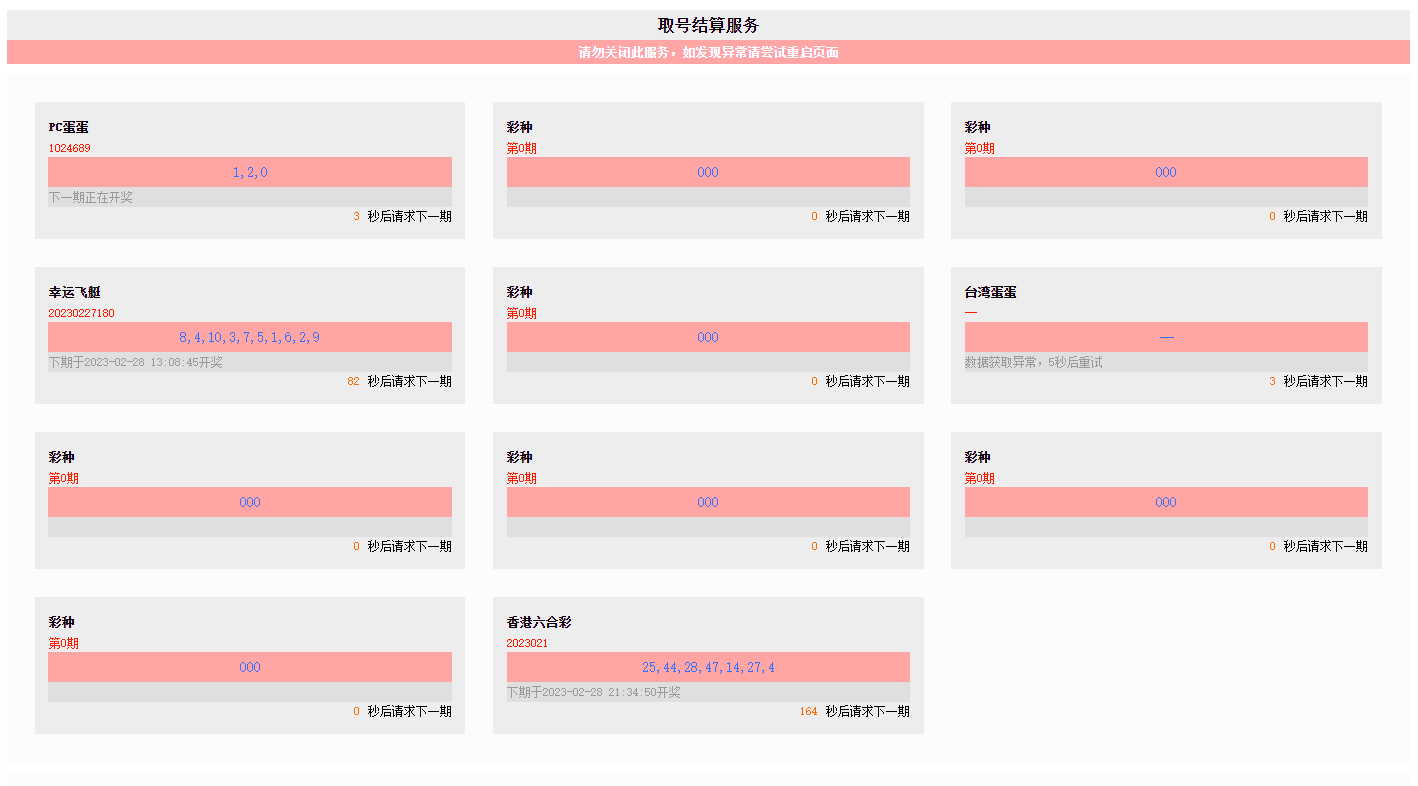Screen dimensions: 1418x786
Task: Click 秒后请求下一期 in the 台湾蛋蛋 card
Action: (1325, 381)
